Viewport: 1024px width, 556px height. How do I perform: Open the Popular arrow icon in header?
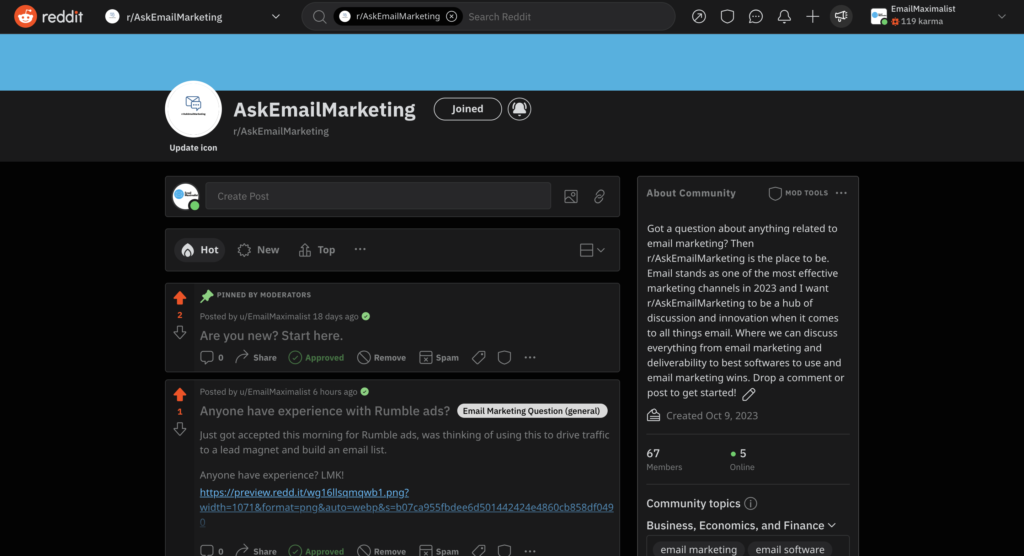pyautogui.click(x=699, y=17)
